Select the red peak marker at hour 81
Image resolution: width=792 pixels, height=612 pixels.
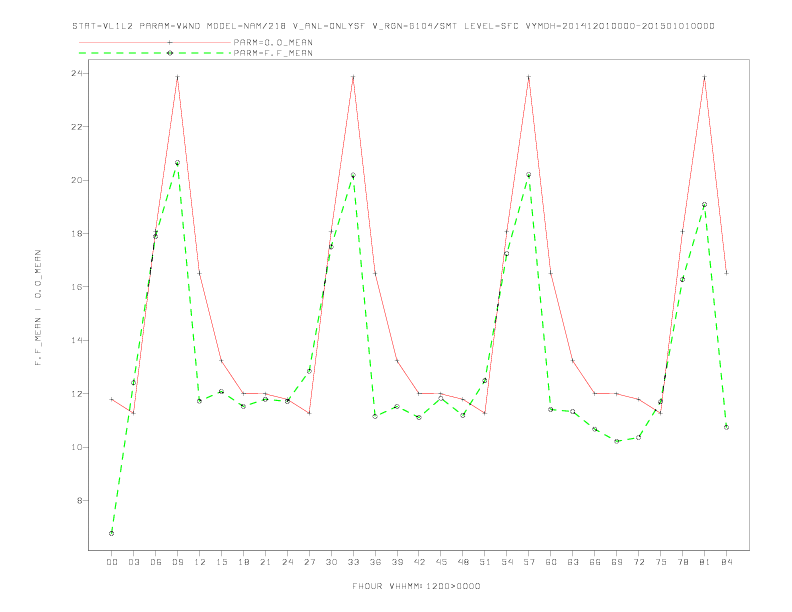[705, 77]
